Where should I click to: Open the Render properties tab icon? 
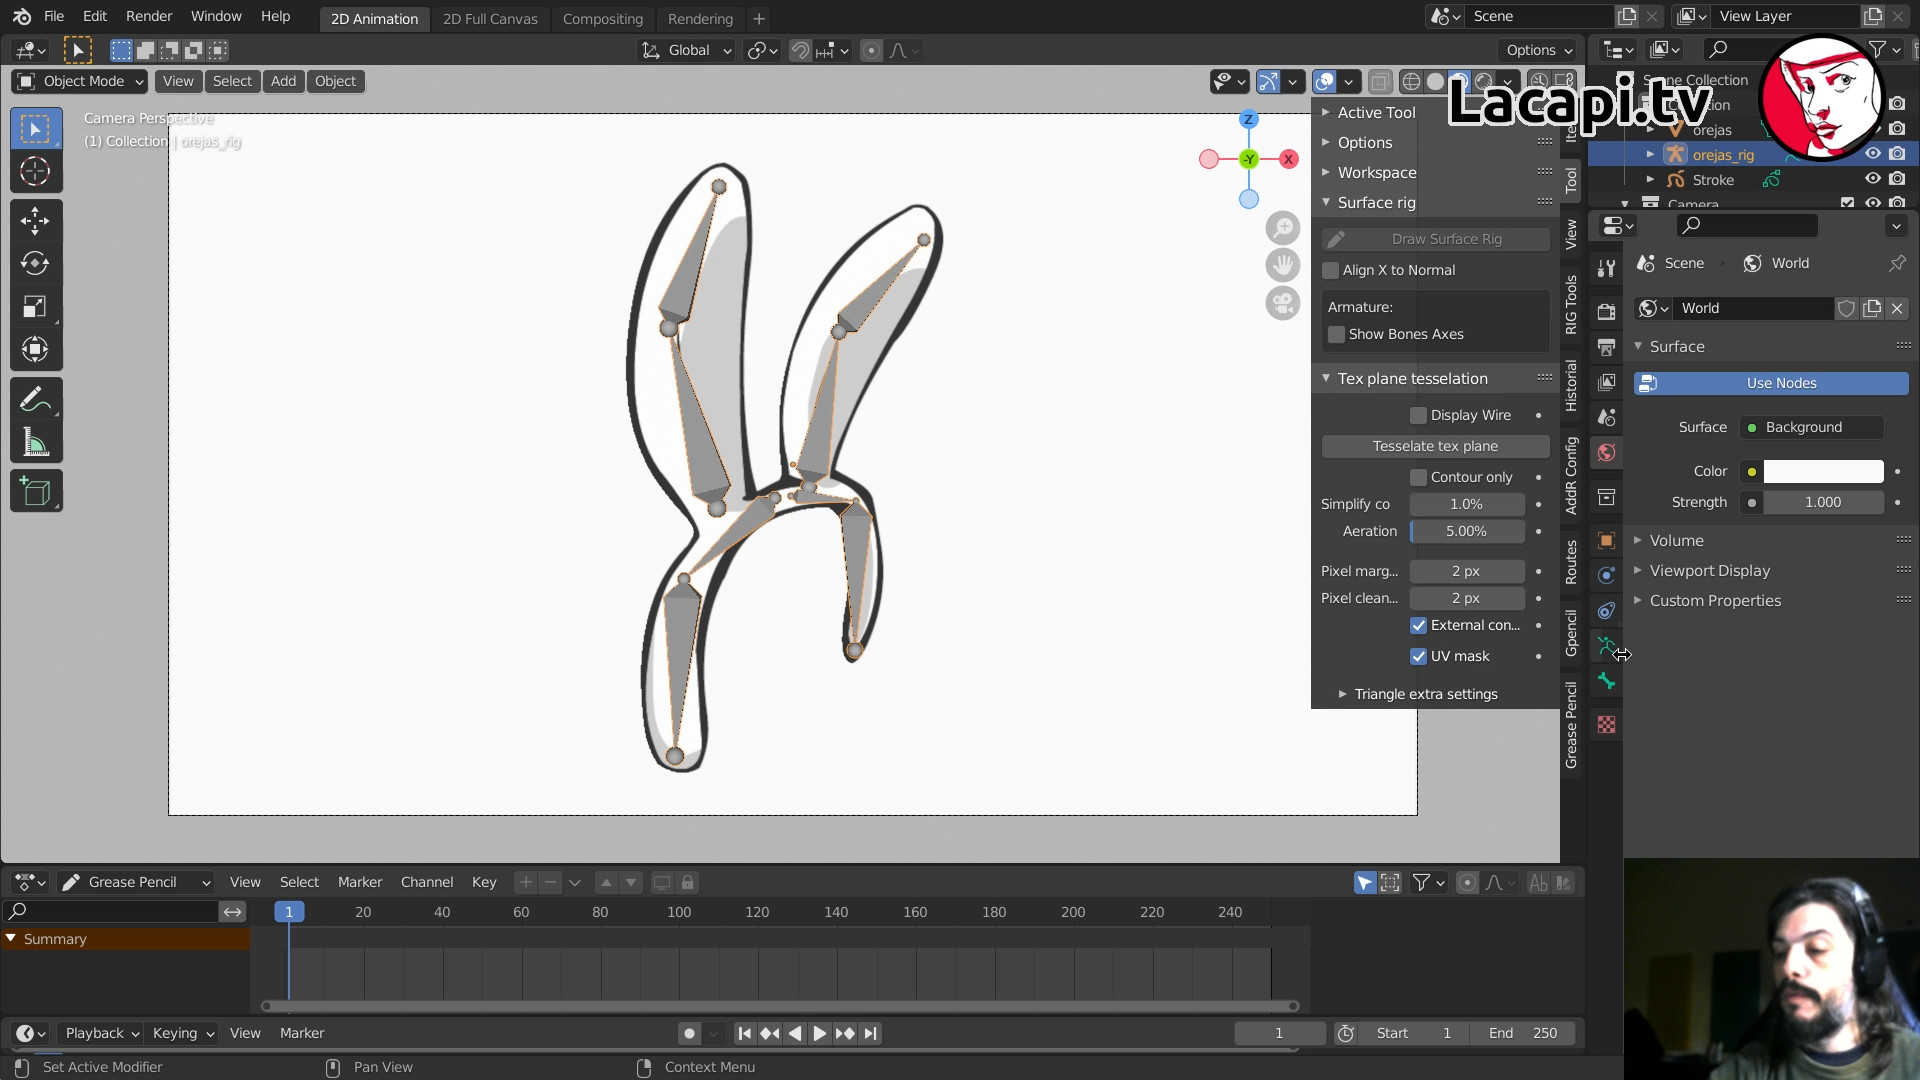1606,311
